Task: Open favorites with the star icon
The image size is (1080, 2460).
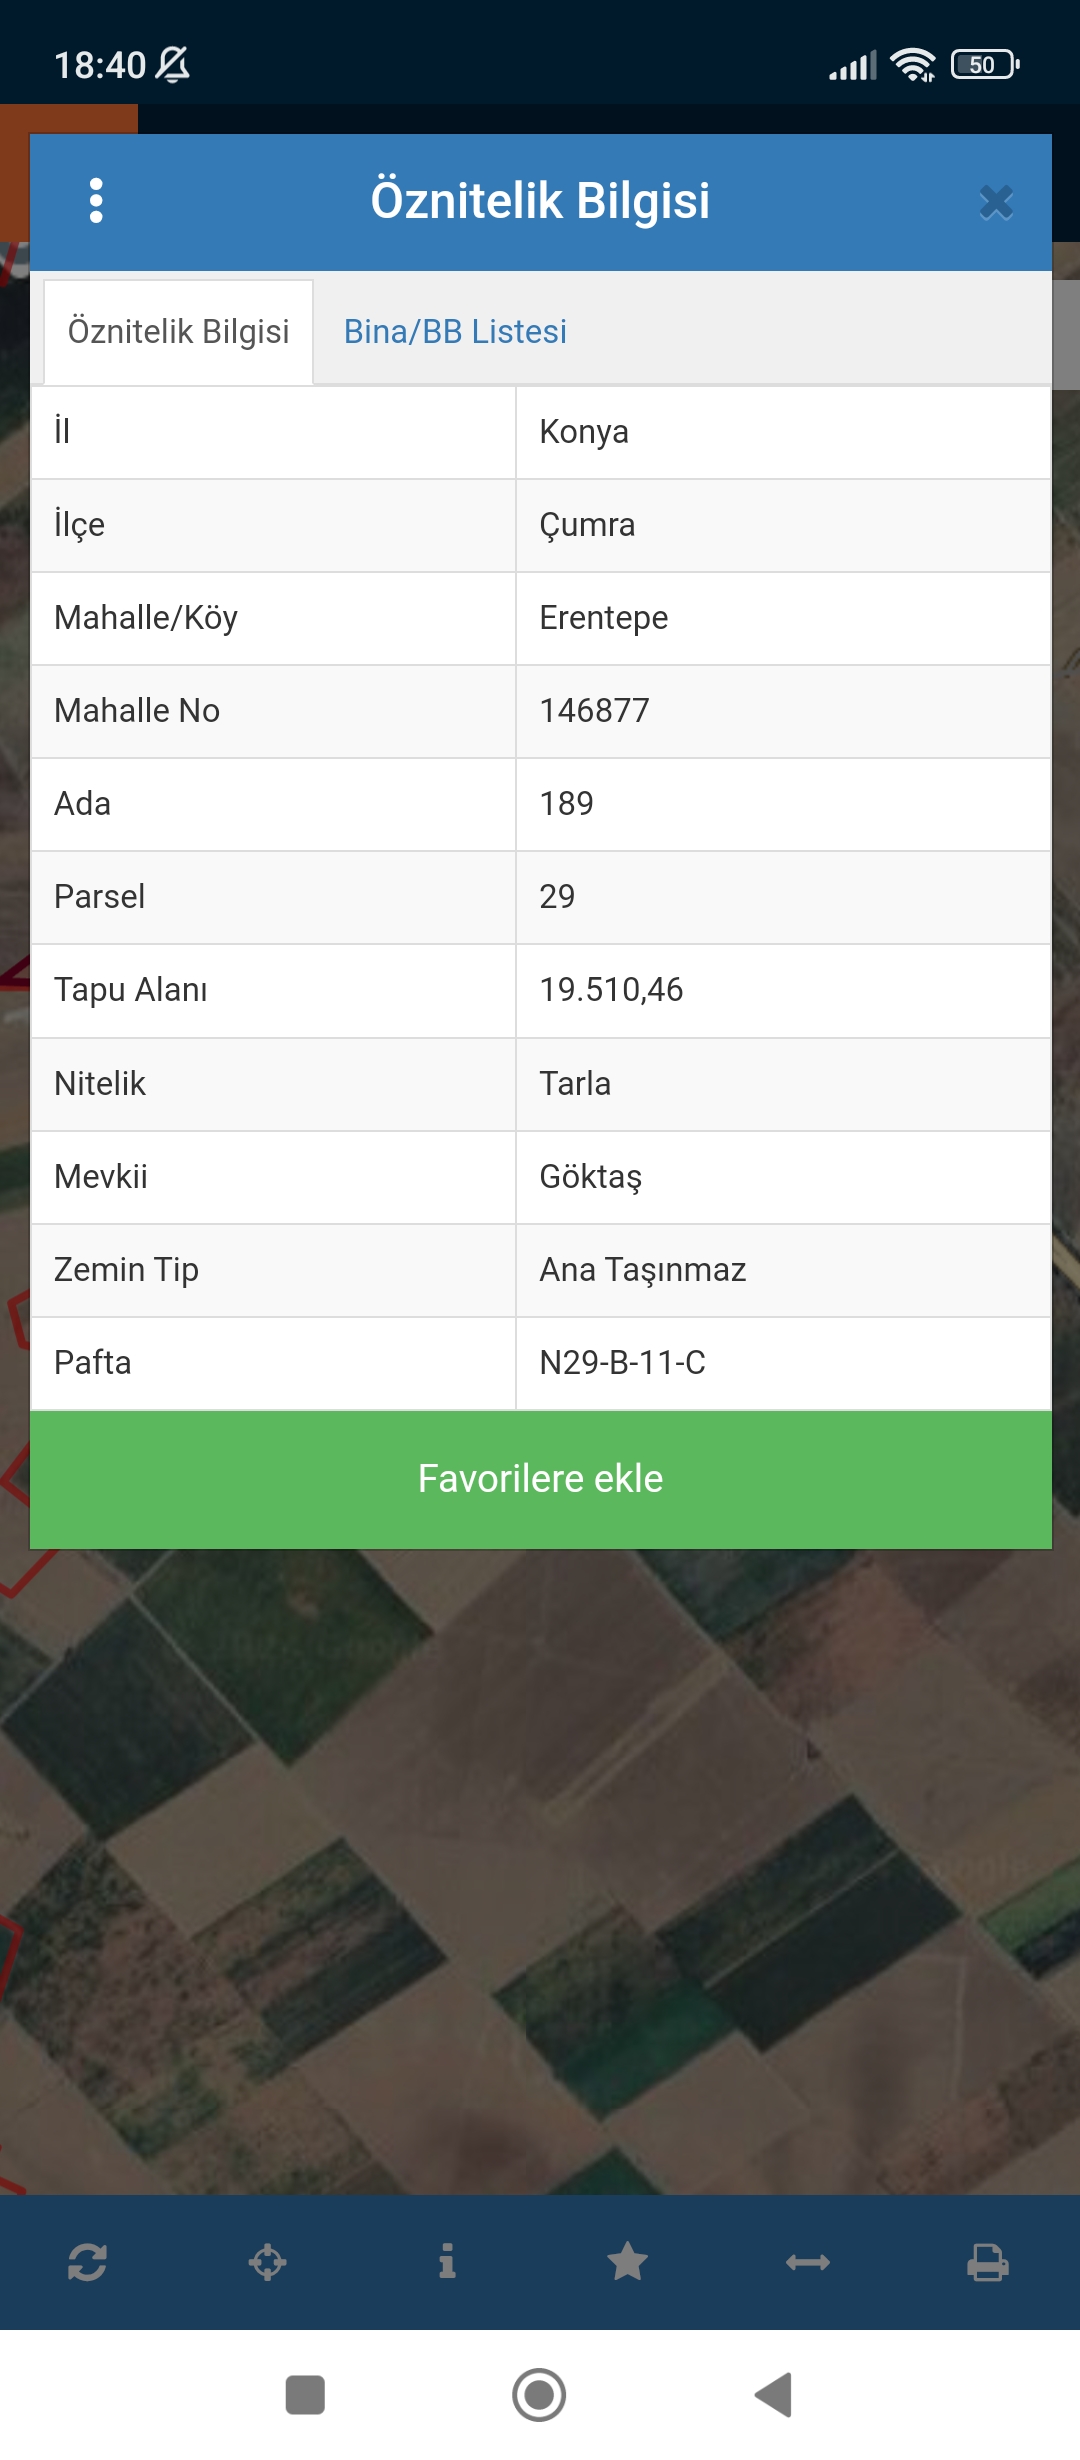Action: (x=627, y=2261)
